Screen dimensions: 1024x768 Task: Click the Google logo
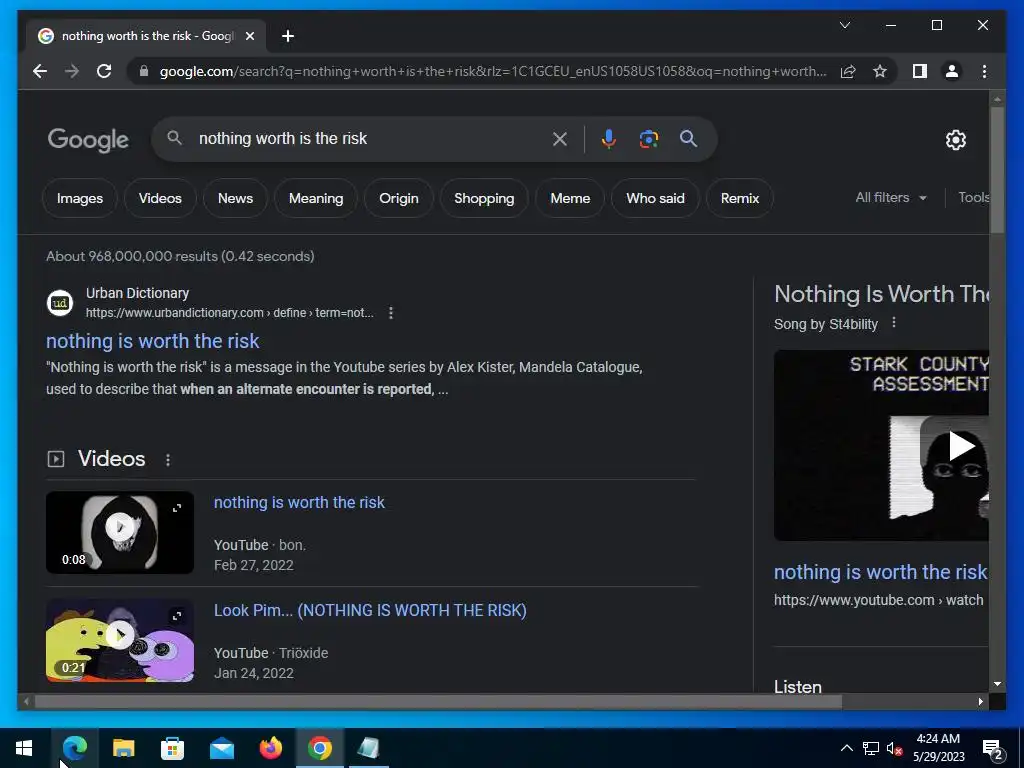click(x=88, y=139)
